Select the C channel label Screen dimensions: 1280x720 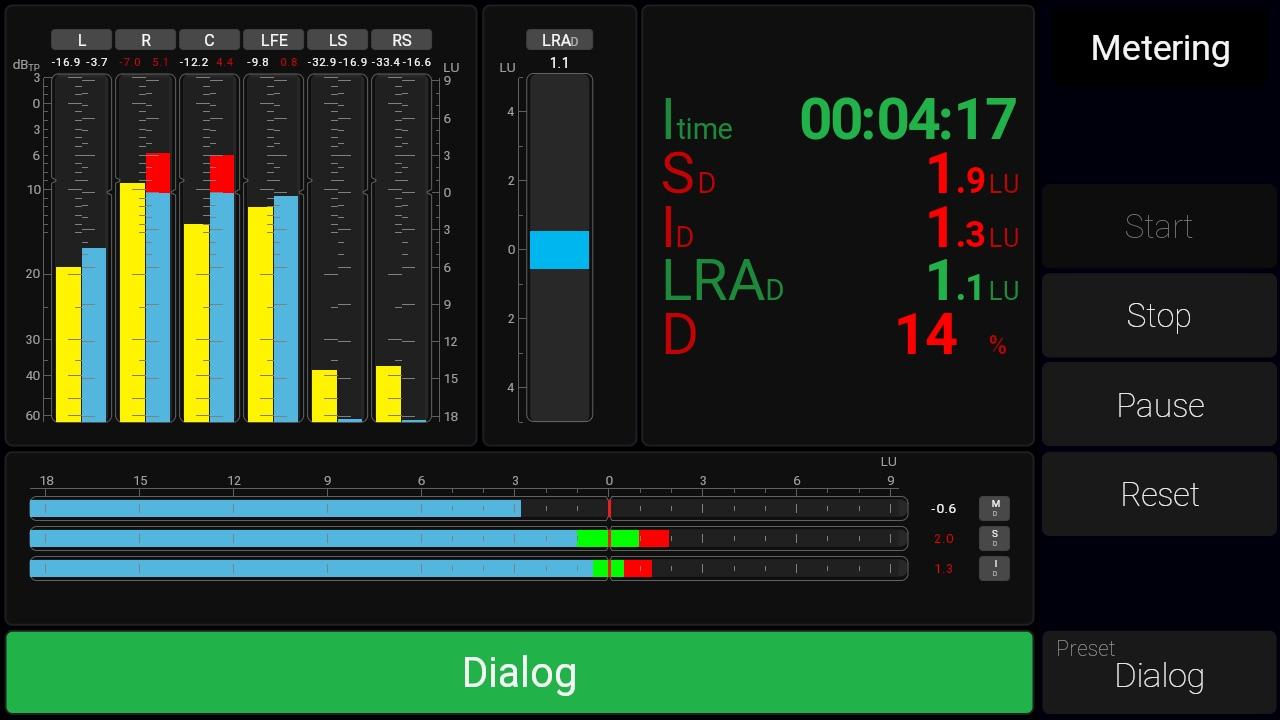pyautogui.click(x=209, y=40)
